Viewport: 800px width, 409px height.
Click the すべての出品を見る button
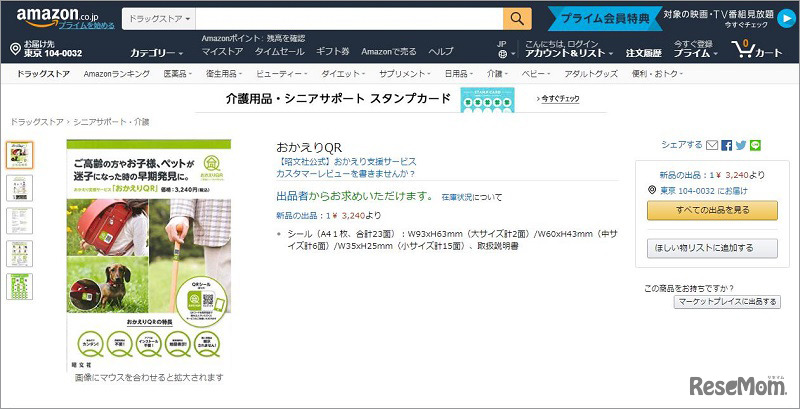712,210
